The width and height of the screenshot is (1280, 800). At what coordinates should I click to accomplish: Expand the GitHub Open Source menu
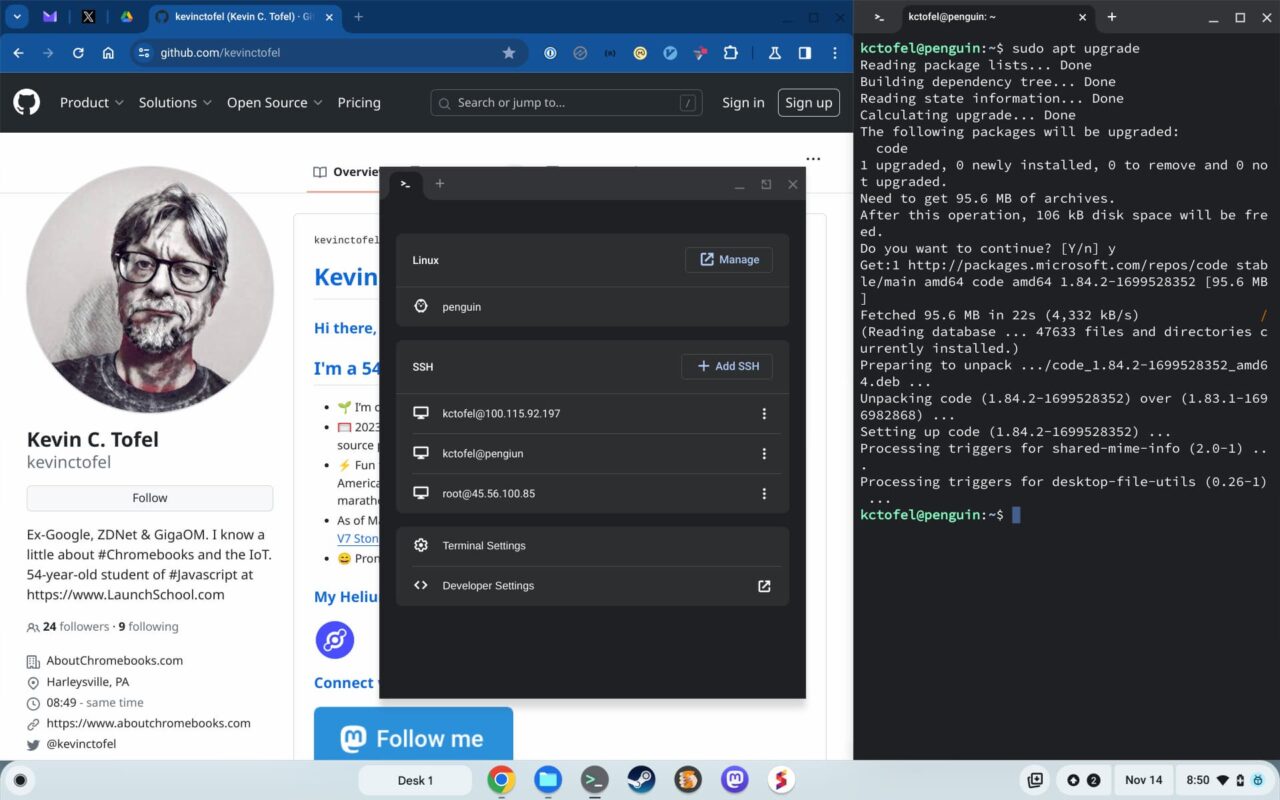point(274,102)
